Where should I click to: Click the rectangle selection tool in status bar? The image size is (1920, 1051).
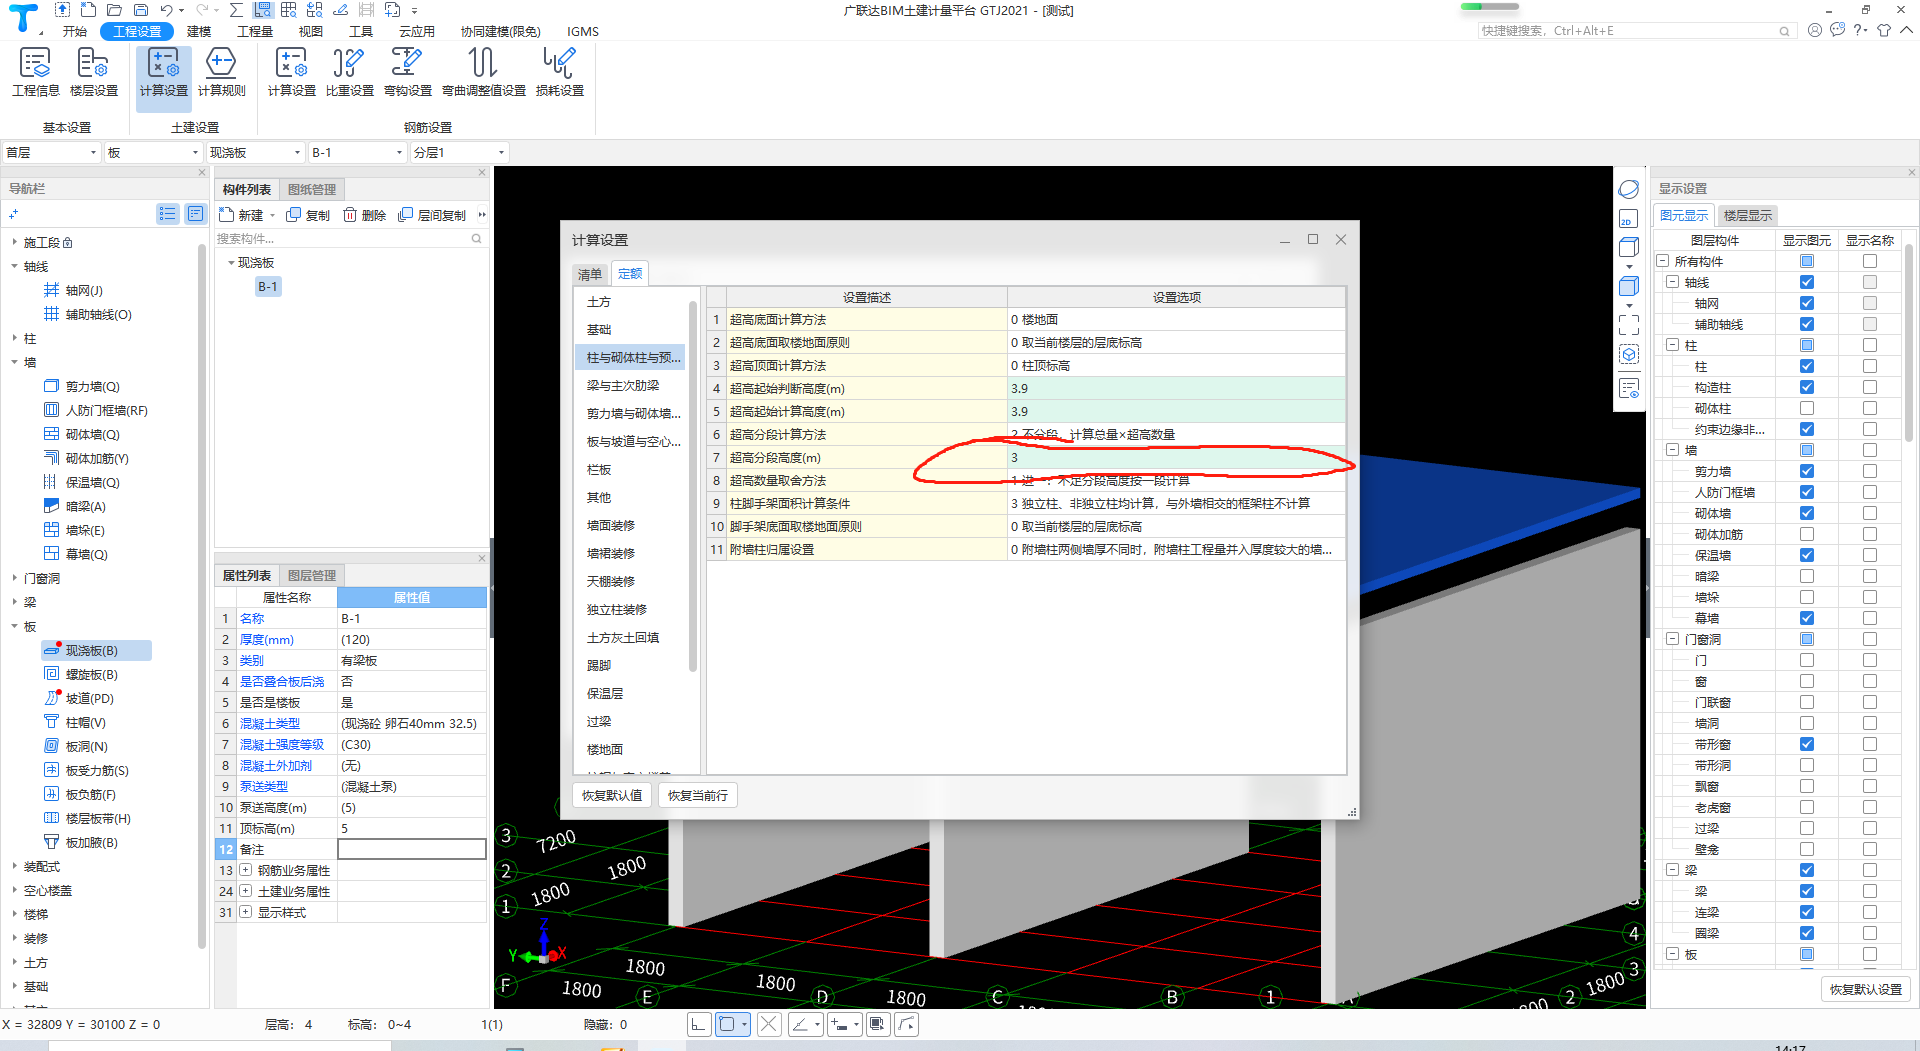pos(727,1024)
